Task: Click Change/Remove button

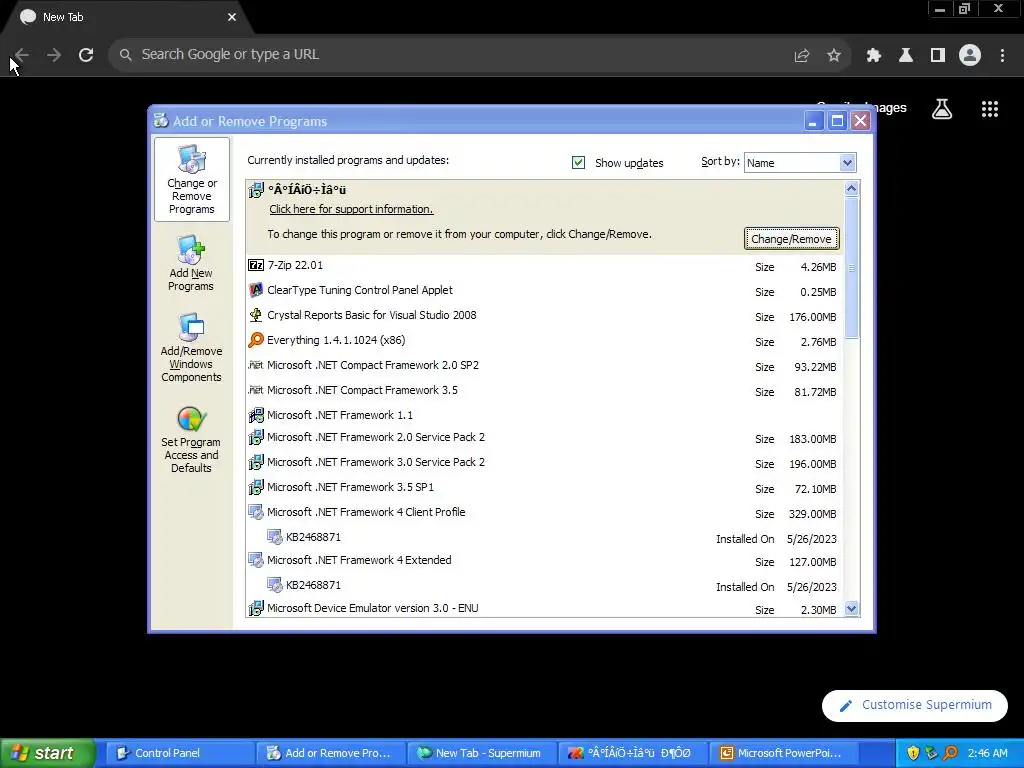Action: pos(792,239)
